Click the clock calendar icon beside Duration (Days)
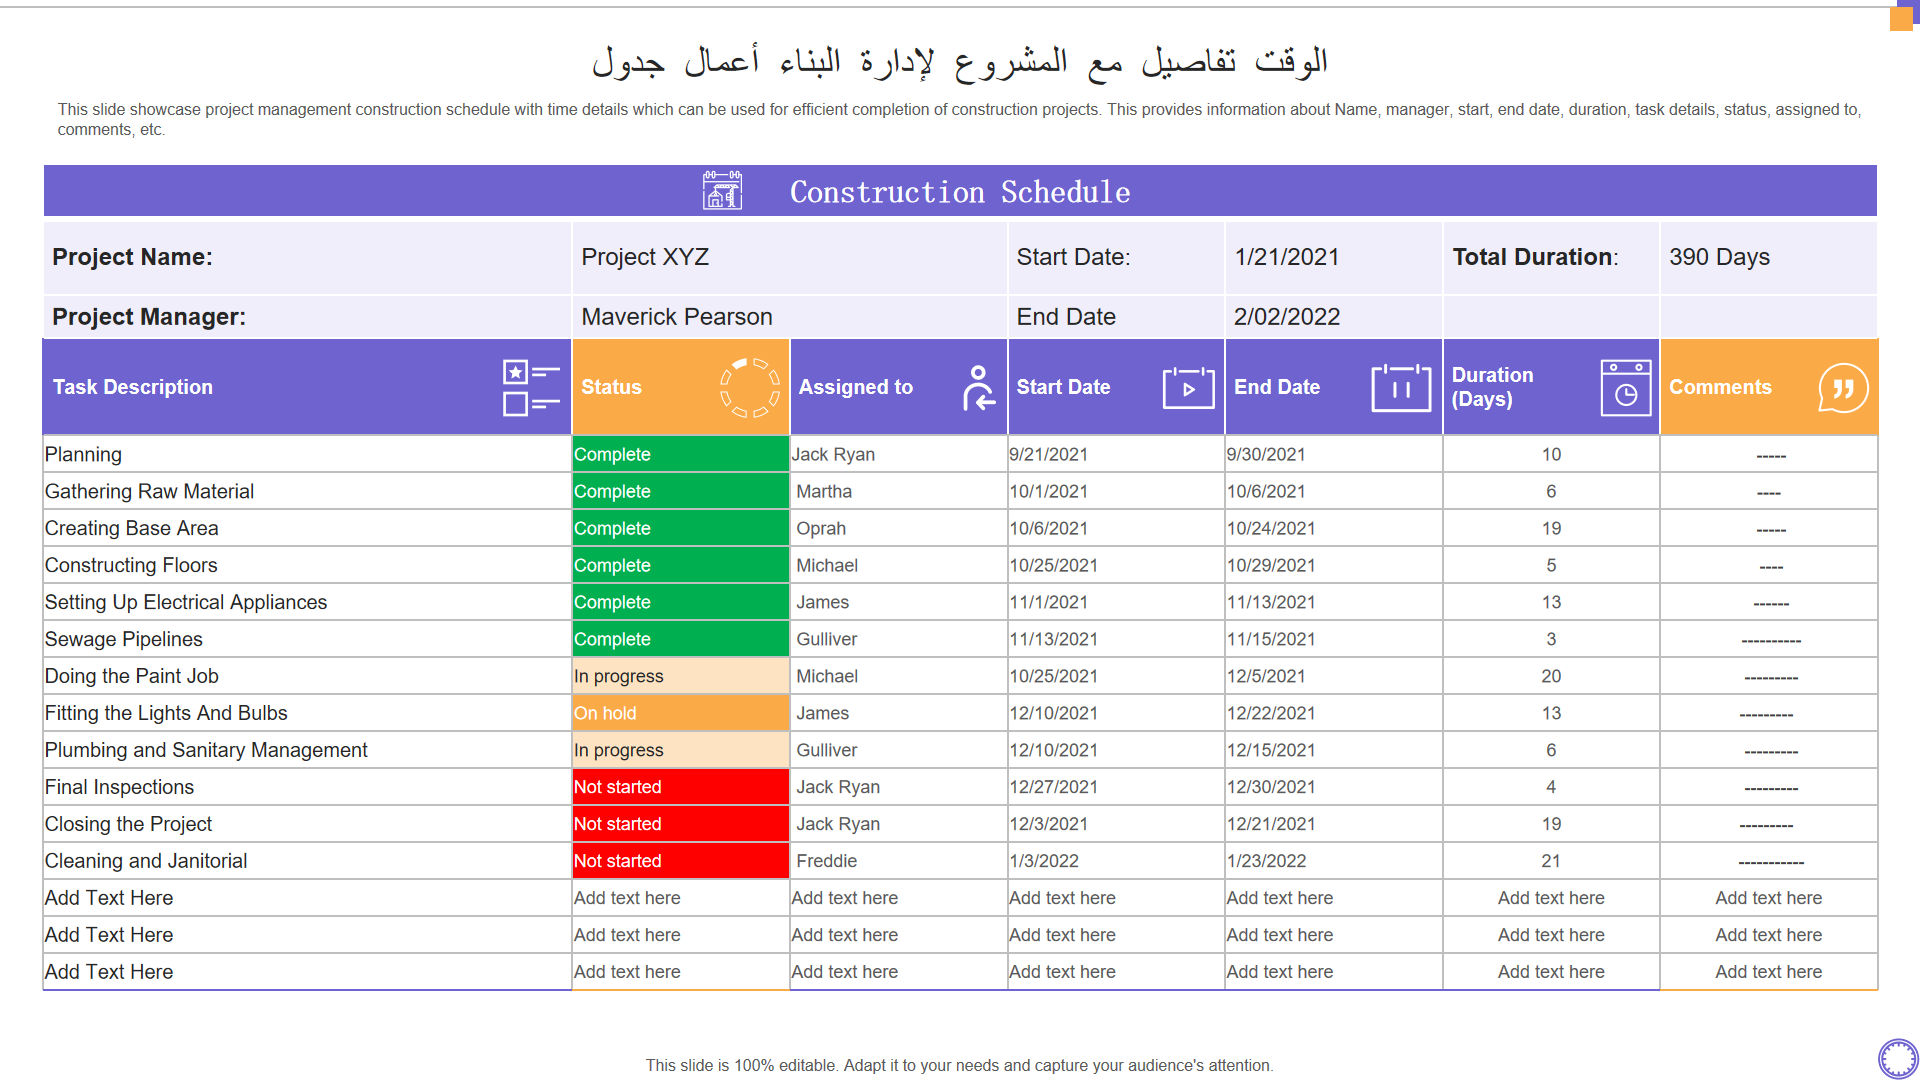1920x1080 pixels. click(1626, 388)
